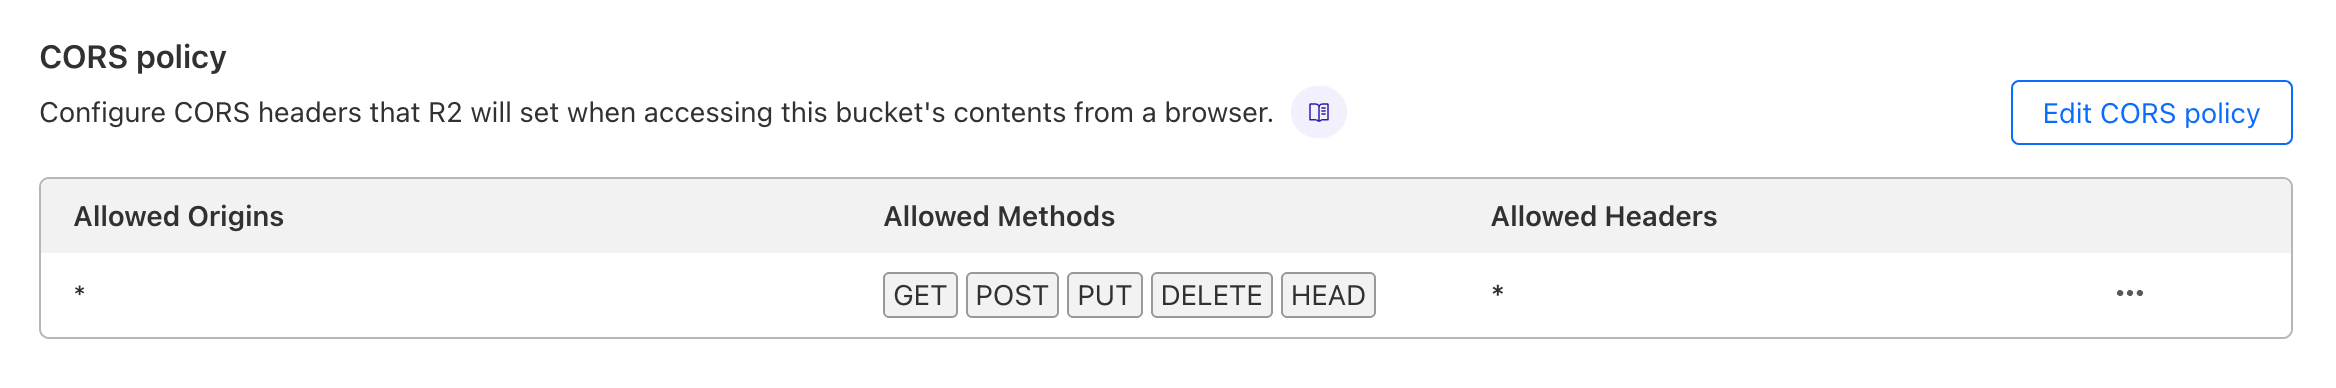Select the HEAD method tag
Screen dimensions: 2336x388
(x=1328, y=295)
